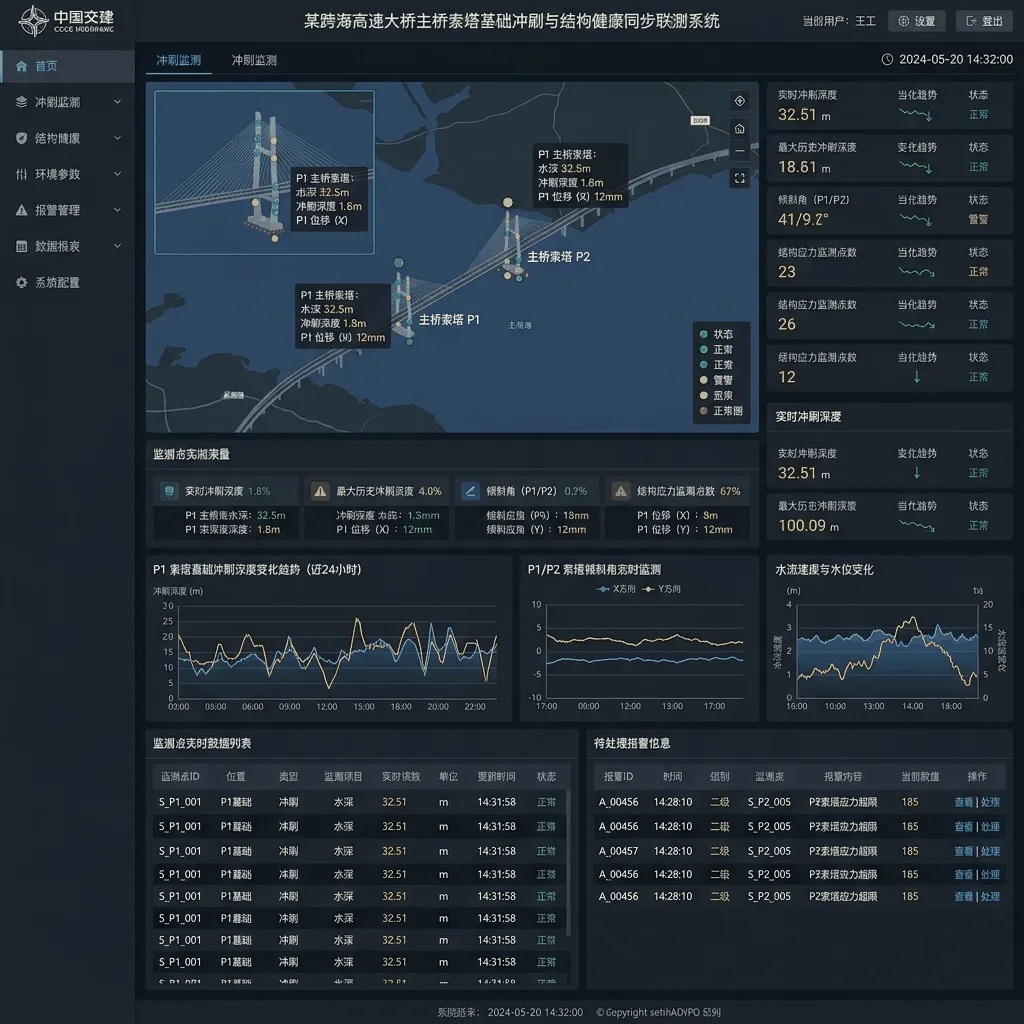This screenshot has width=1024, height=1024.
Task: Click the map home reset icon
Action: [739, 129]
